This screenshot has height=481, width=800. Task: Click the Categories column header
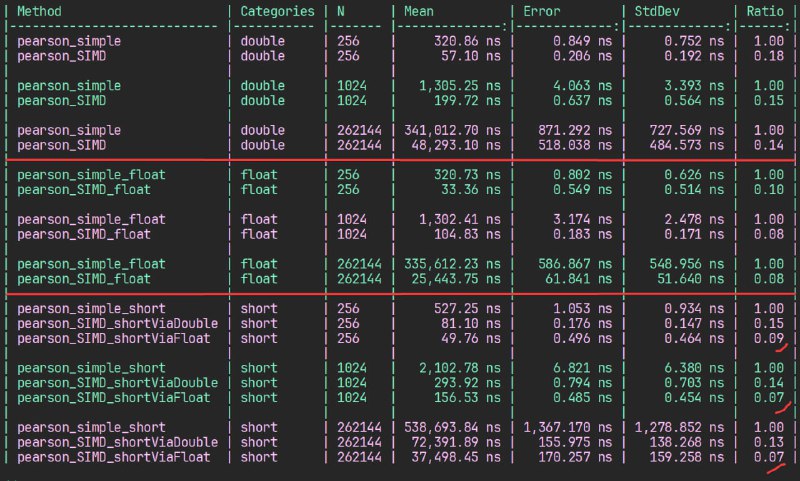point(278,11)
